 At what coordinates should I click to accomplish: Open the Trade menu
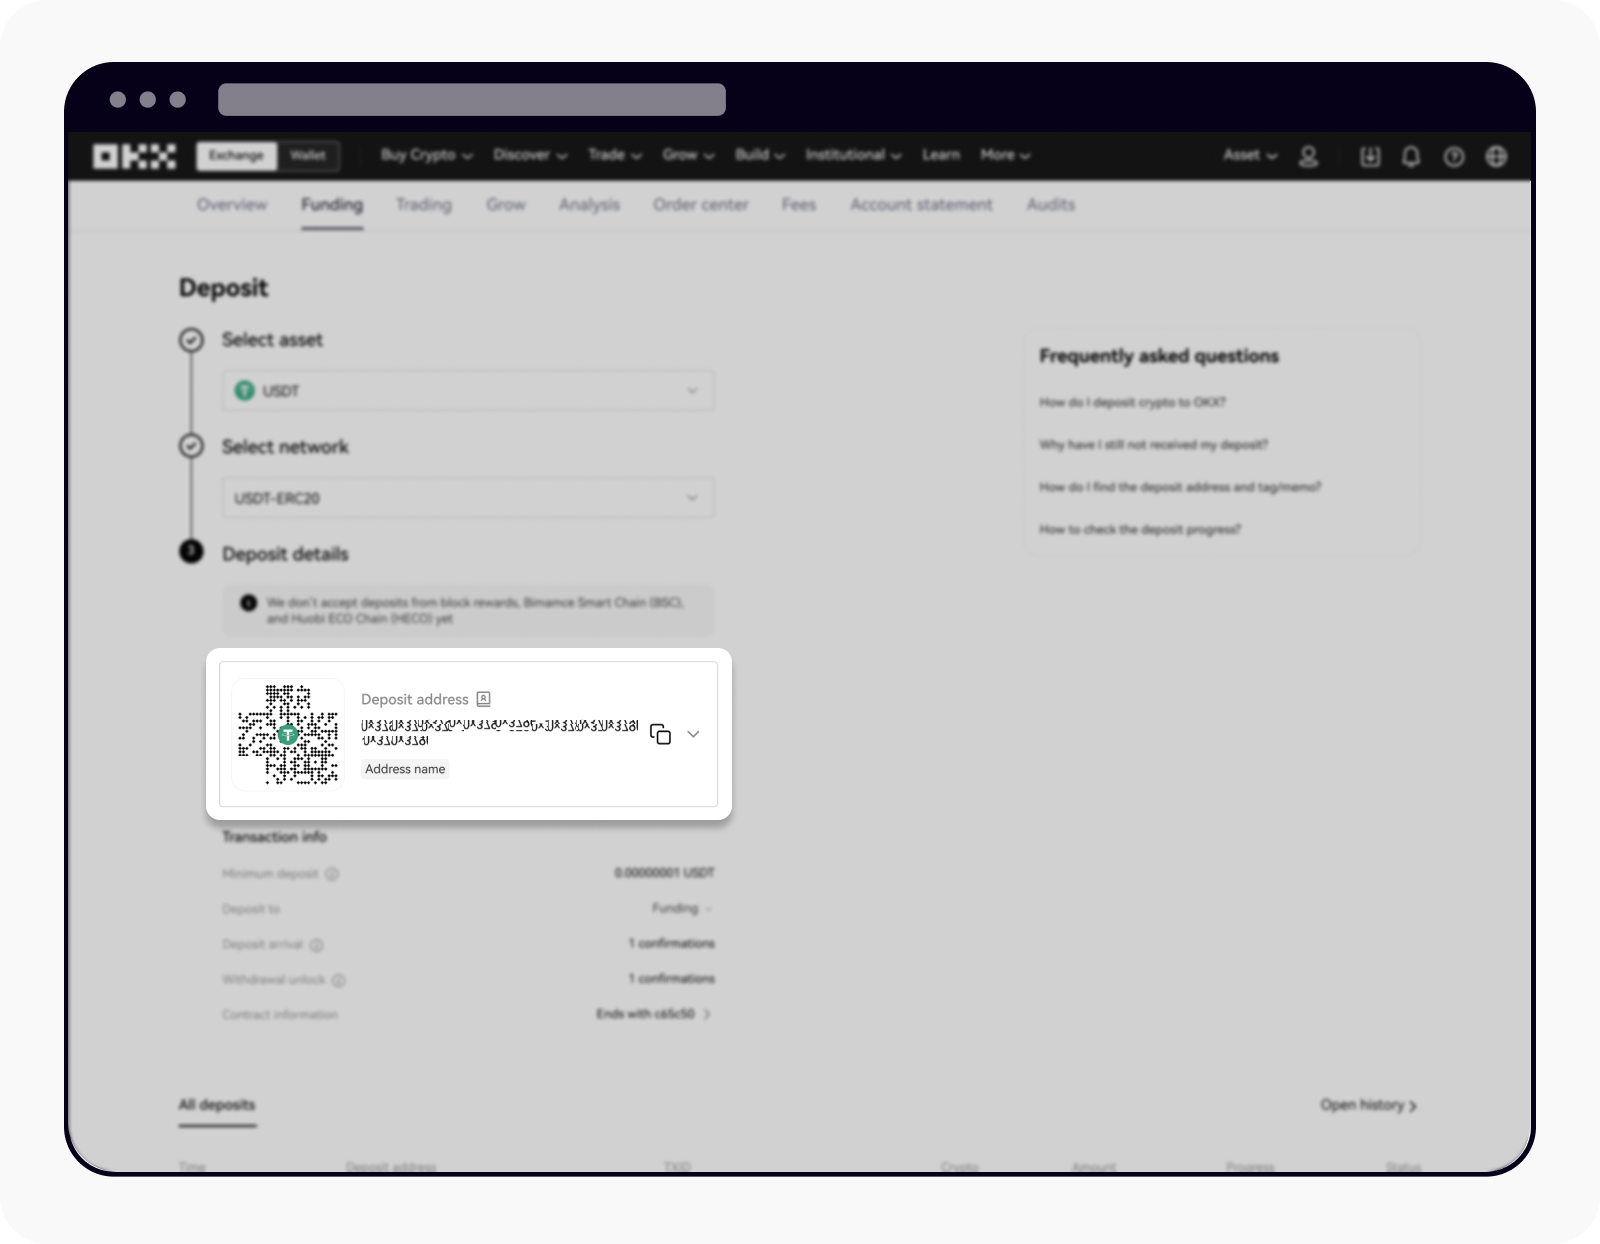coord(615,155)
